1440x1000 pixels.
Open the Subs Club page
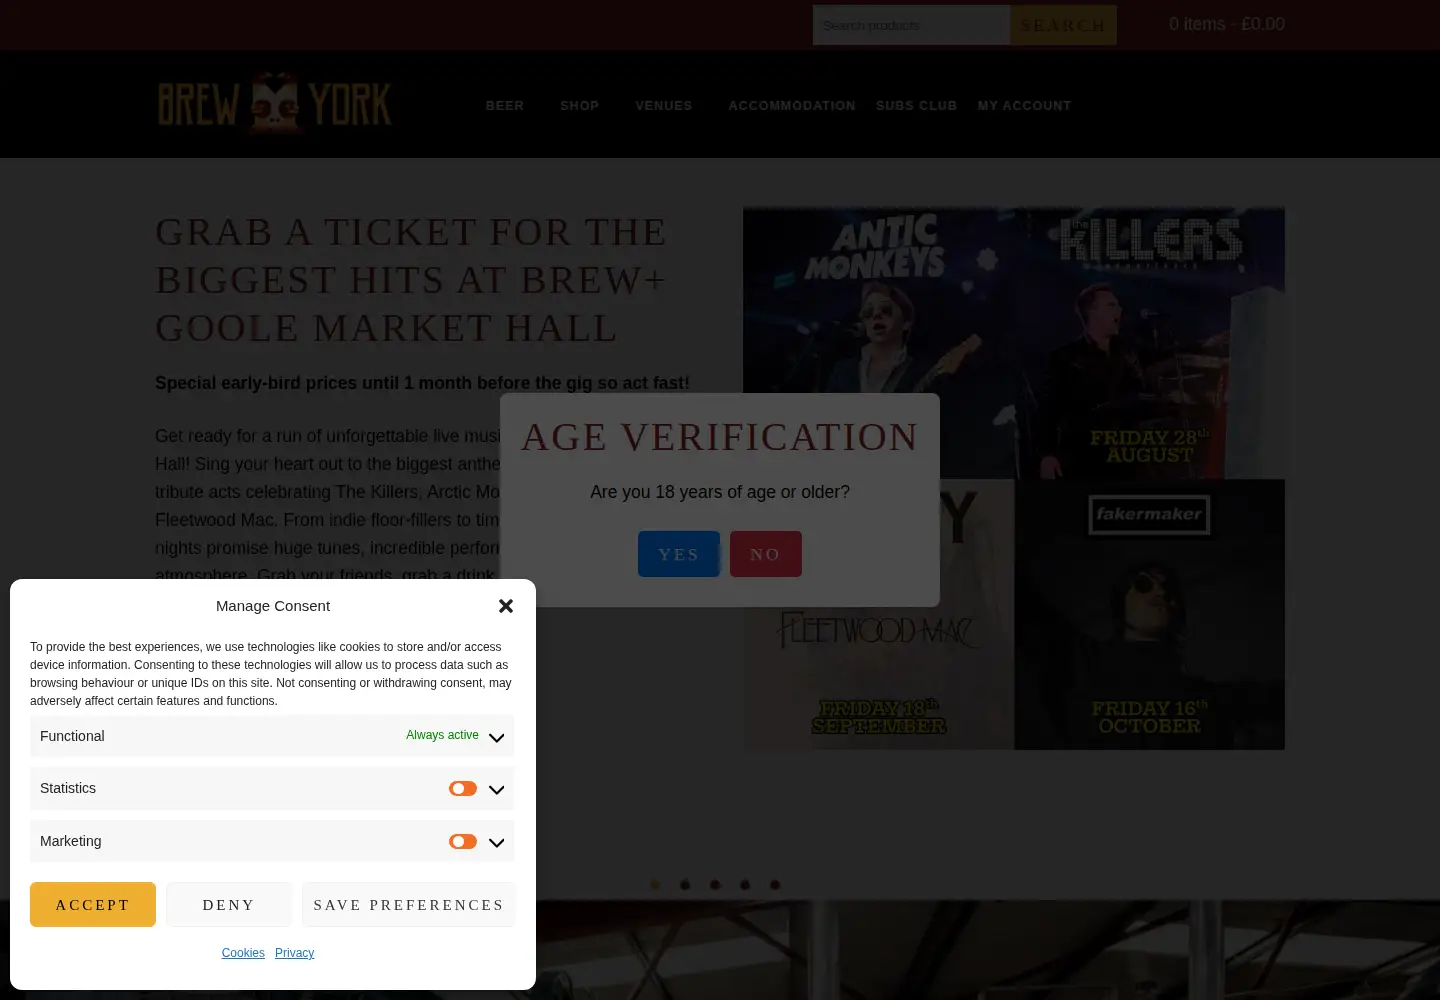(x=916, y=105)
